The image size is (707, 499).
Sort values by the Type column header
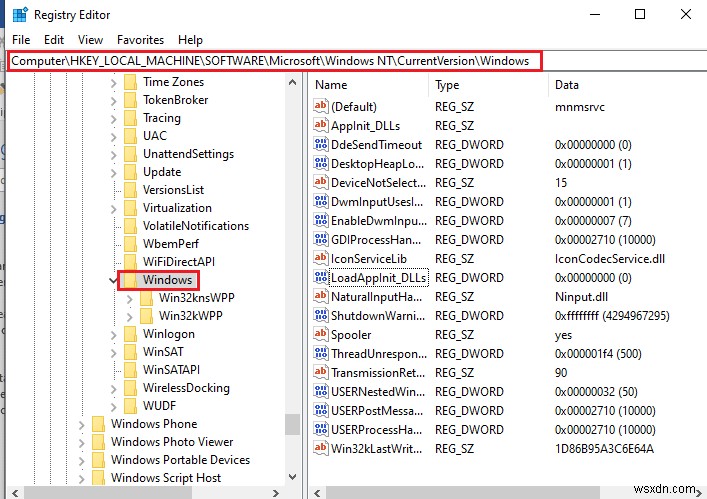point(488,85)
